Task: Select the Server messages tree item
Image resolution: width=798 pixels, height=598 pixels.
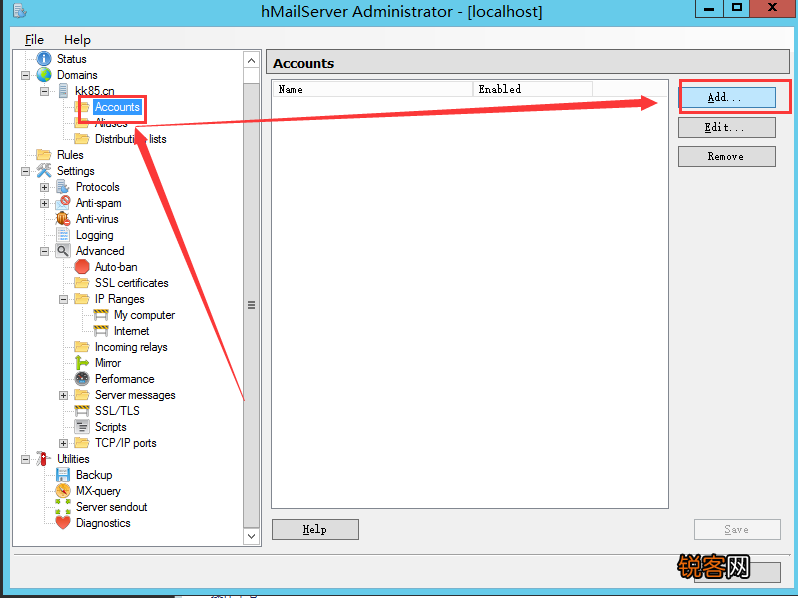Action: coord(135,395)
